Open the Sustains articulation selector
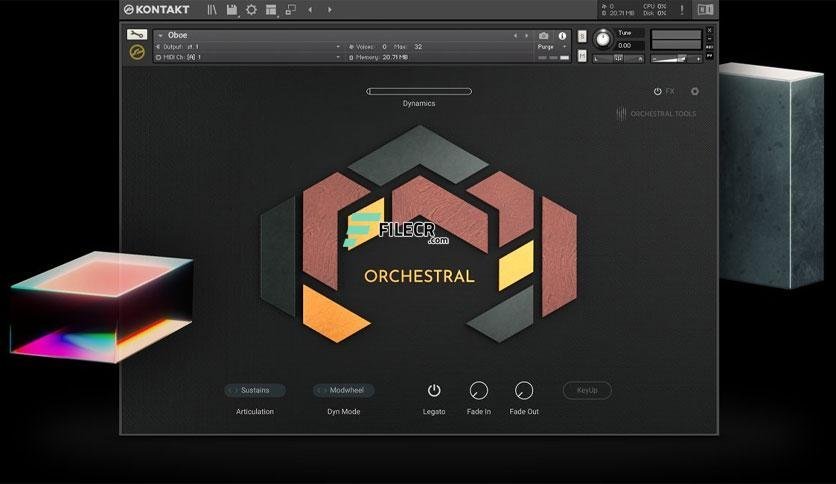This screenshot has width=836, height=484. tap(255, 390)
